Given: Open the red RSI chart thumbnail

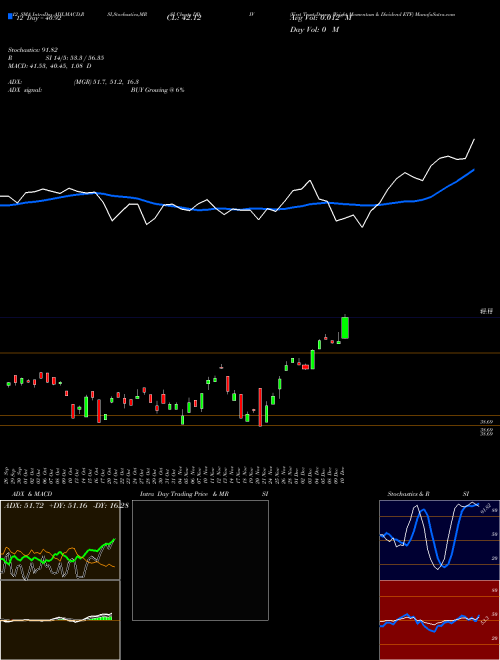Looking at the screenshot, I should tap(439, 620).
